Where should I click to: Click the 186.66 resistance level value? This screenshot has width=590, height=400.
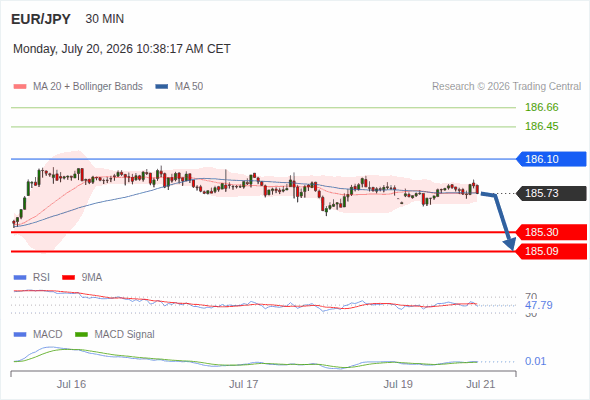(542, 107)
